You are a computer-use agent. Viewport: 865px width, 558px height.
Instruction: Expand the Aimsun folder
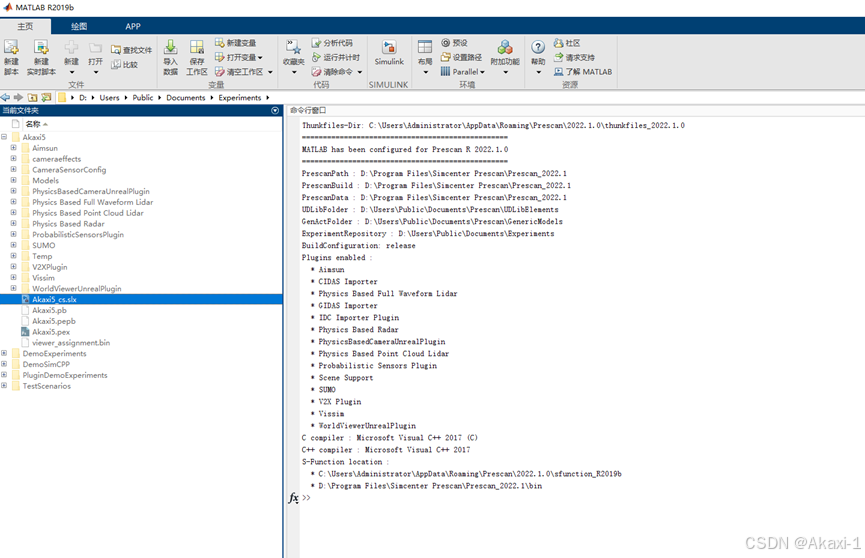[13, 148]
